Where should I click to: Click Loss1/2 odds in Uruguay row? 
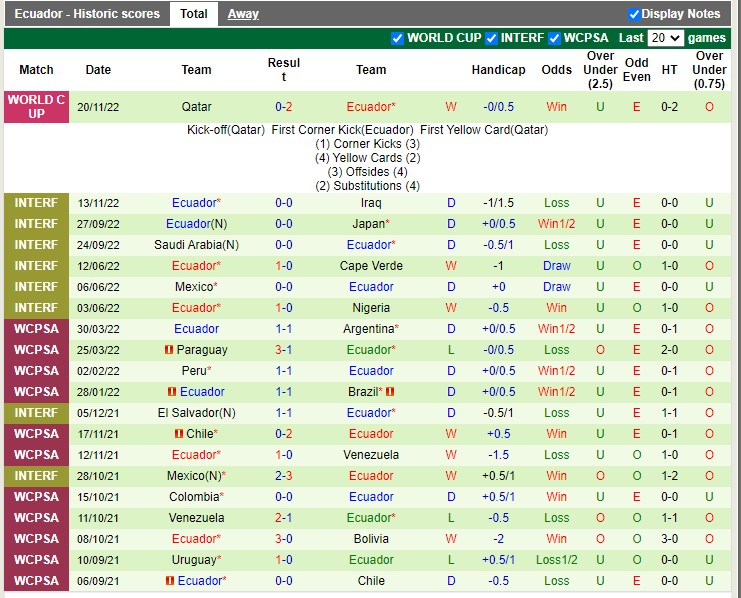click(557, 560)
